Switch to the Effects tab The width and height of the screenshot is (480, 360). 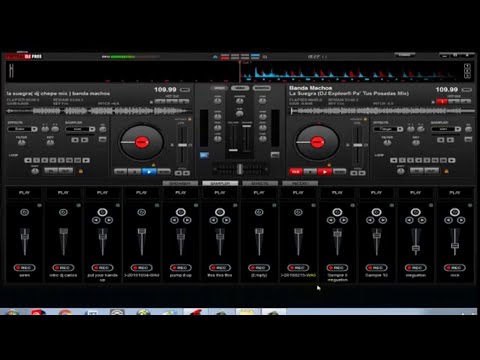[260, 183]
